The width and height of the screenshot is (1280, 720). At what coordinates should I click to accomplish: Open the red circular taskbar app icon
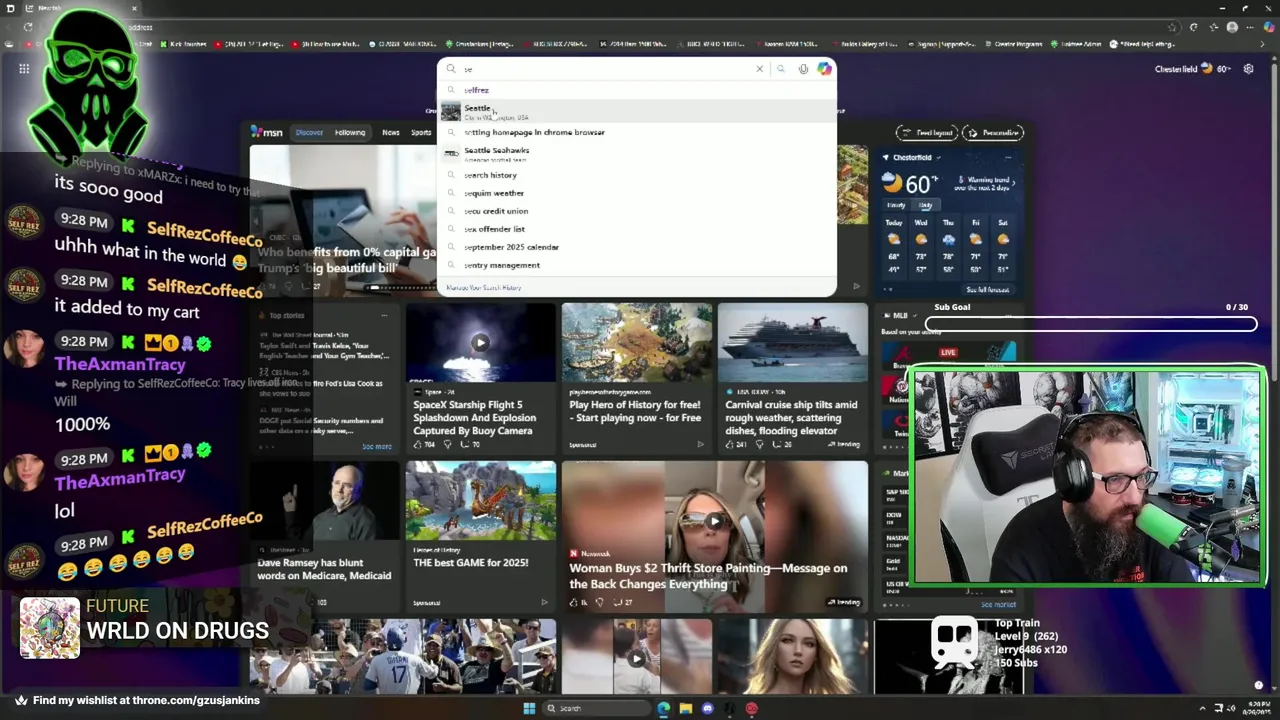point(751,708)
